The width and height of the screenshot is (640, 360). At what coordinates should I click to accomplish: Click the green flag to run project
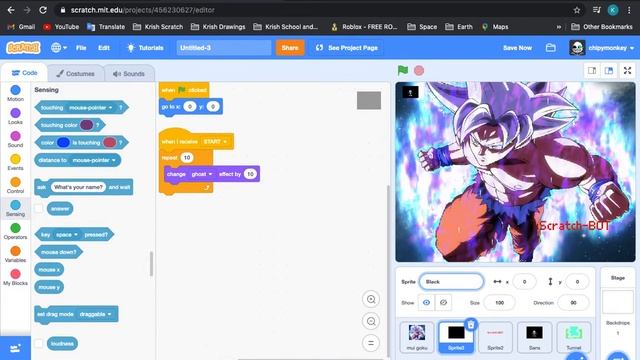pyautogui.click(x=403, y=70)
